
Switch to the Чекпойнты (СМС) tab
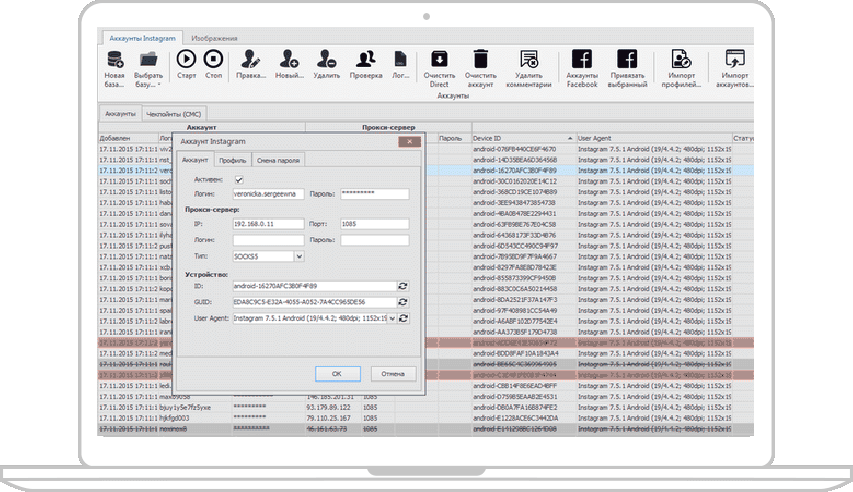[173, 114]
